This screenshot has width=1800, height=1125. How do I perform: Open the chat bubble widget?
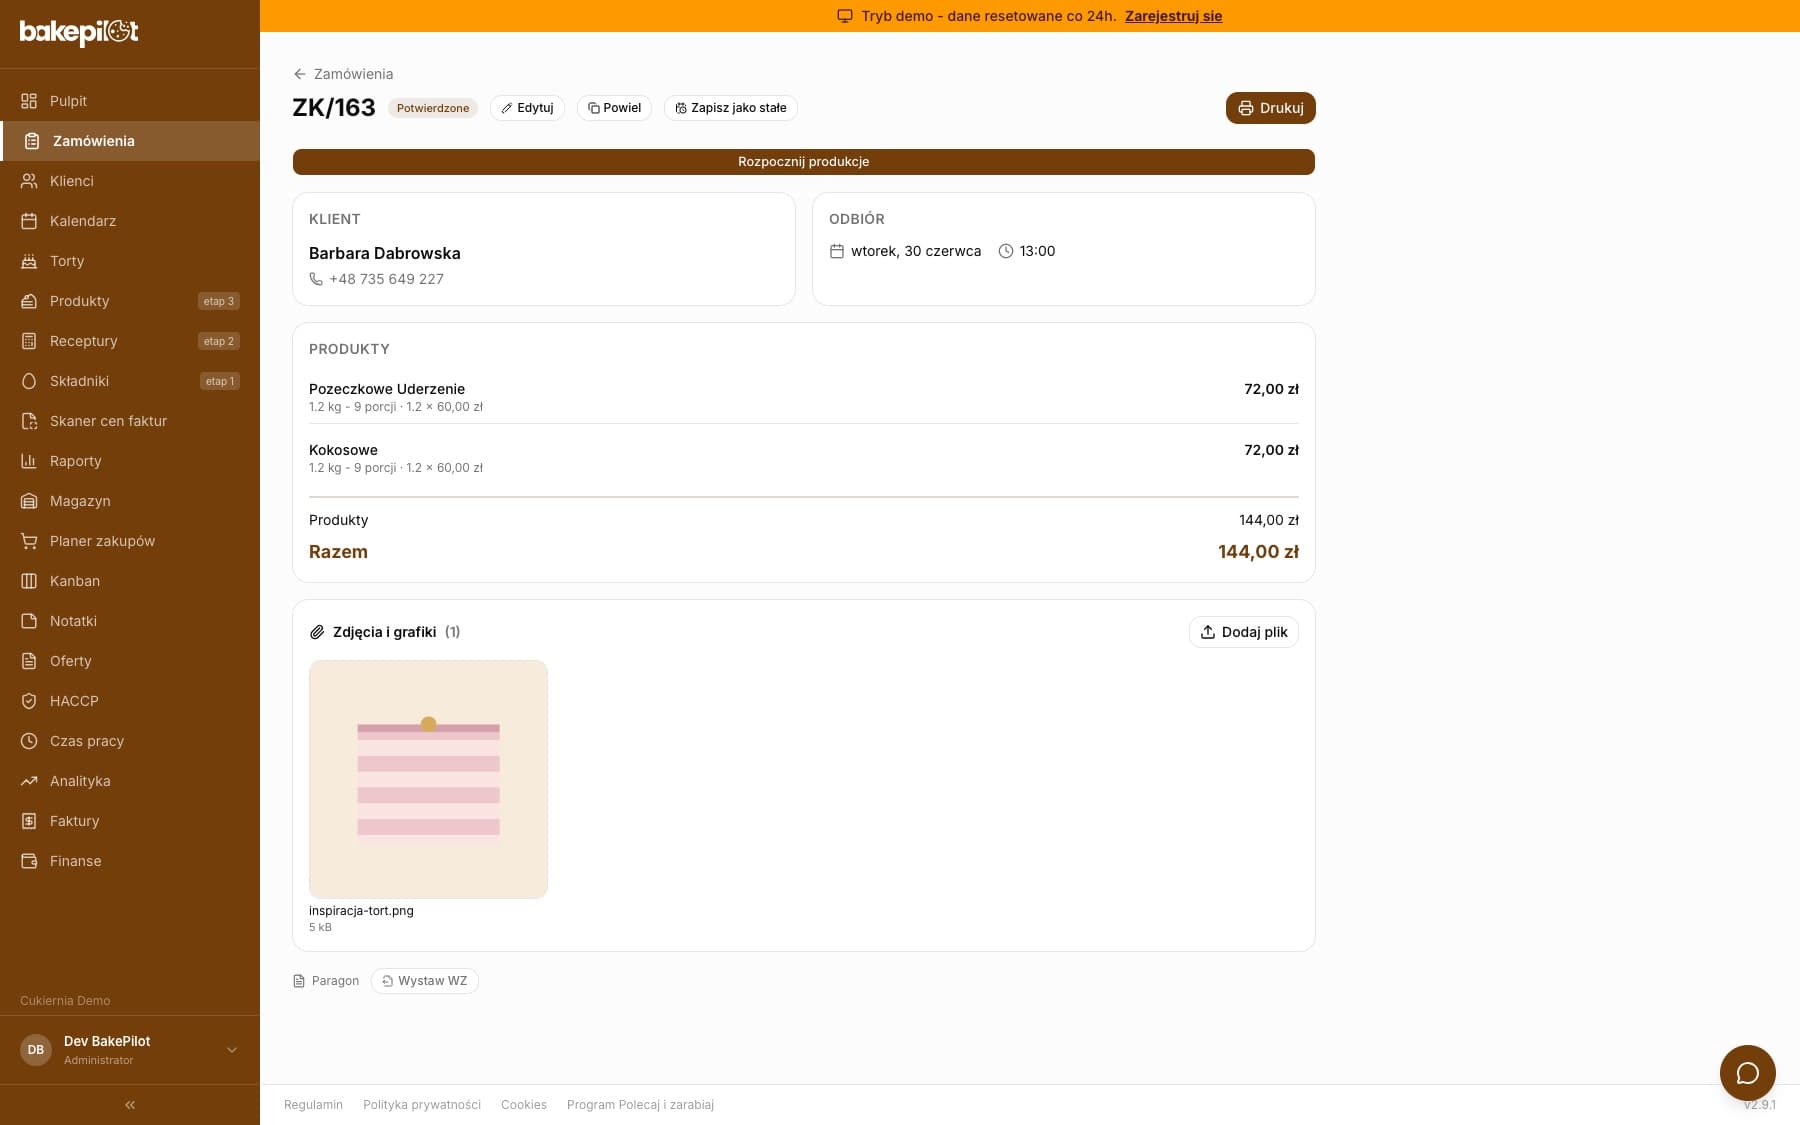(1747, 1073)
